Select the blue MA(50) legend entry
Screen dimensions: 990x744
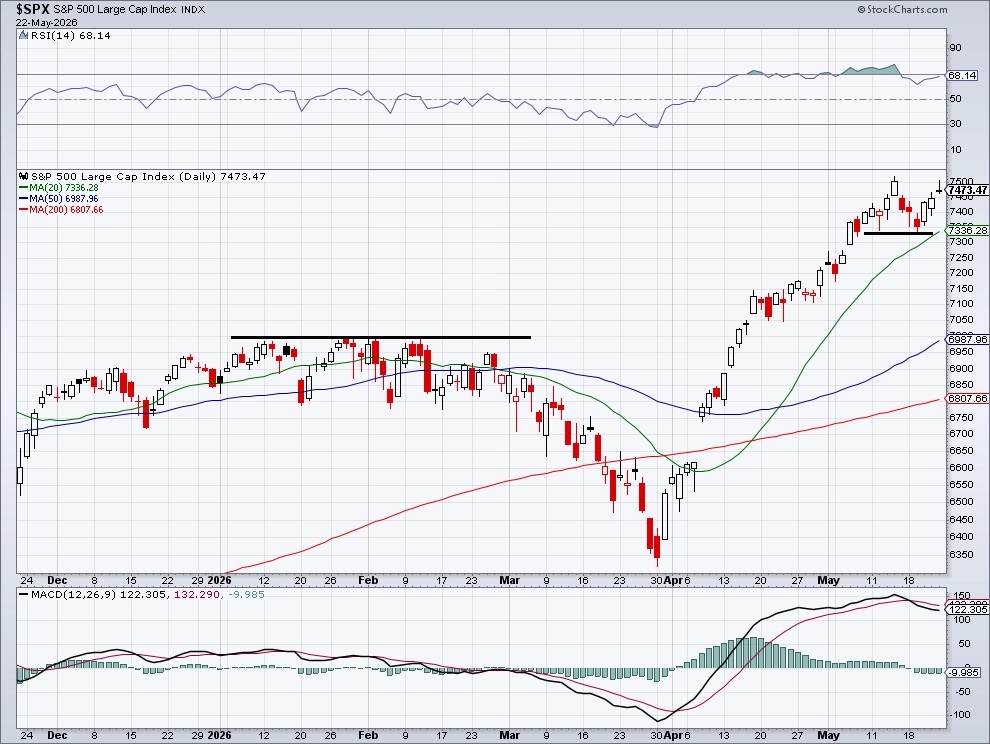(59, 198)
